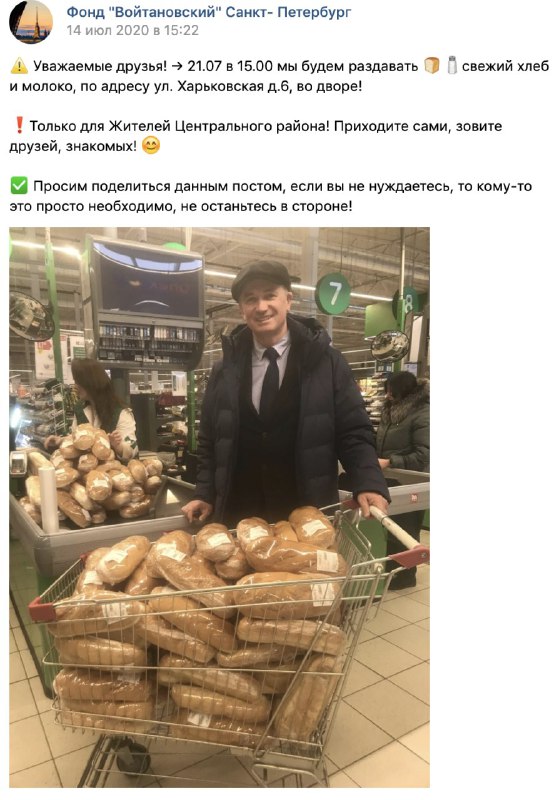Click the bread emoji in post
The height and width of the screenshot is (800, 559).
point(431,65)
